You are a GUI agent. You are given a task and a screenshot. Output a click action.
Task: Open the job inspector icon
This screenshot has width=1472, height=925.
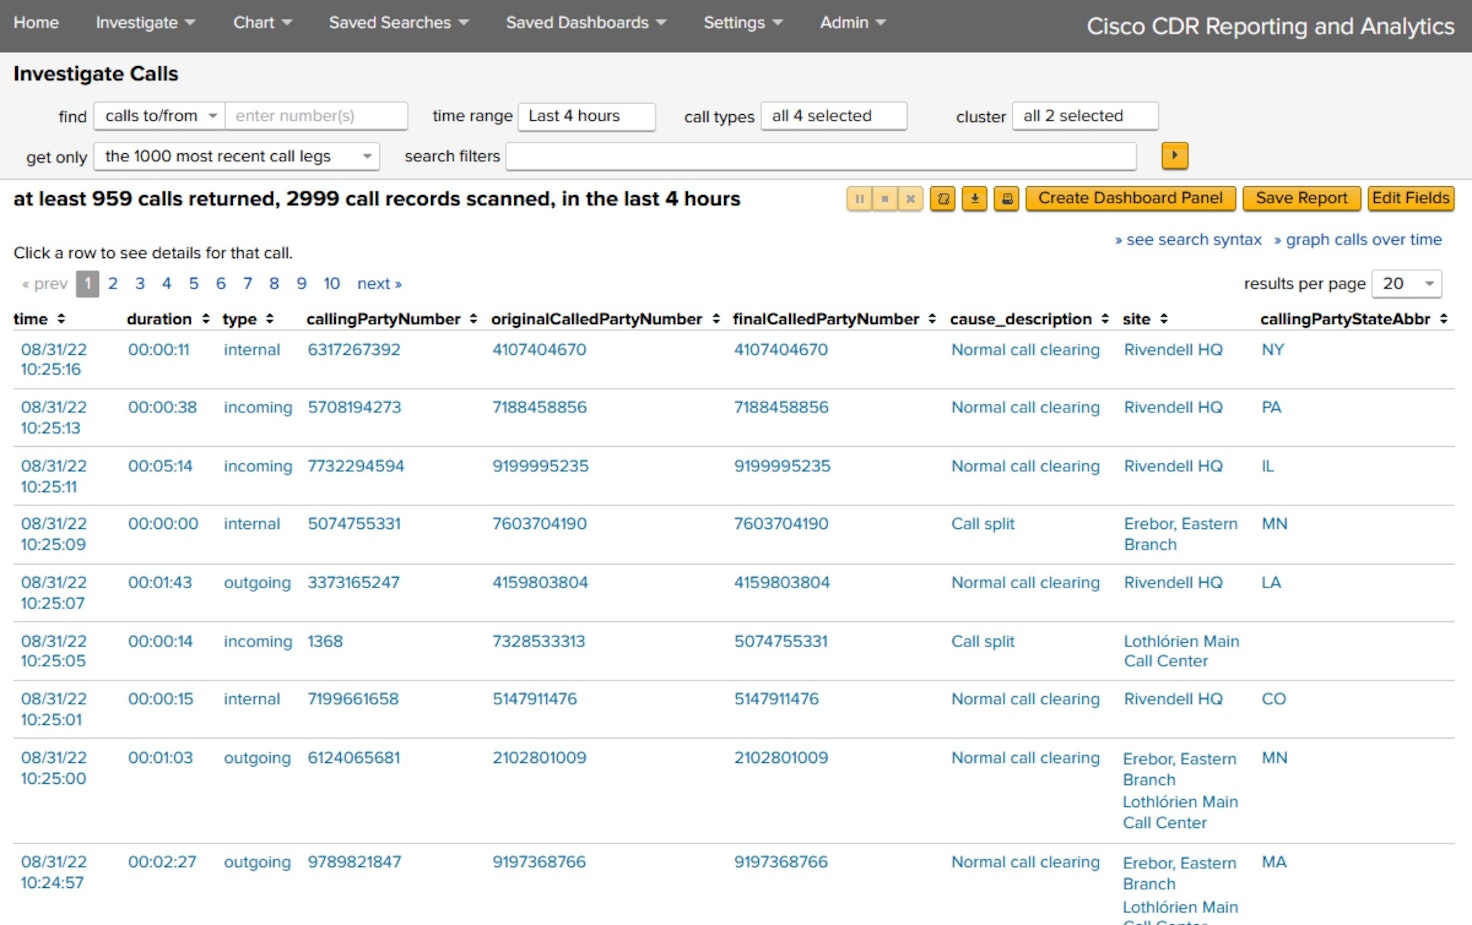tap(942, 199)
